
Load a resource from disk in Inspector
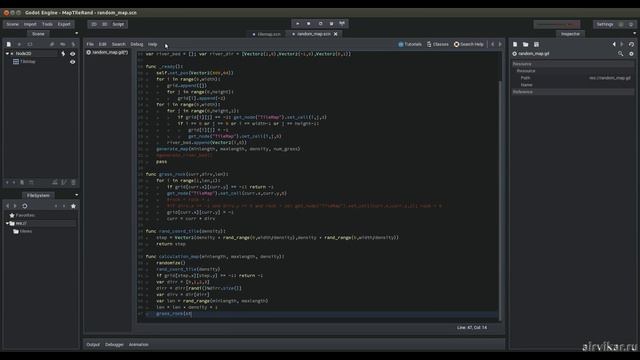[526, 44]
